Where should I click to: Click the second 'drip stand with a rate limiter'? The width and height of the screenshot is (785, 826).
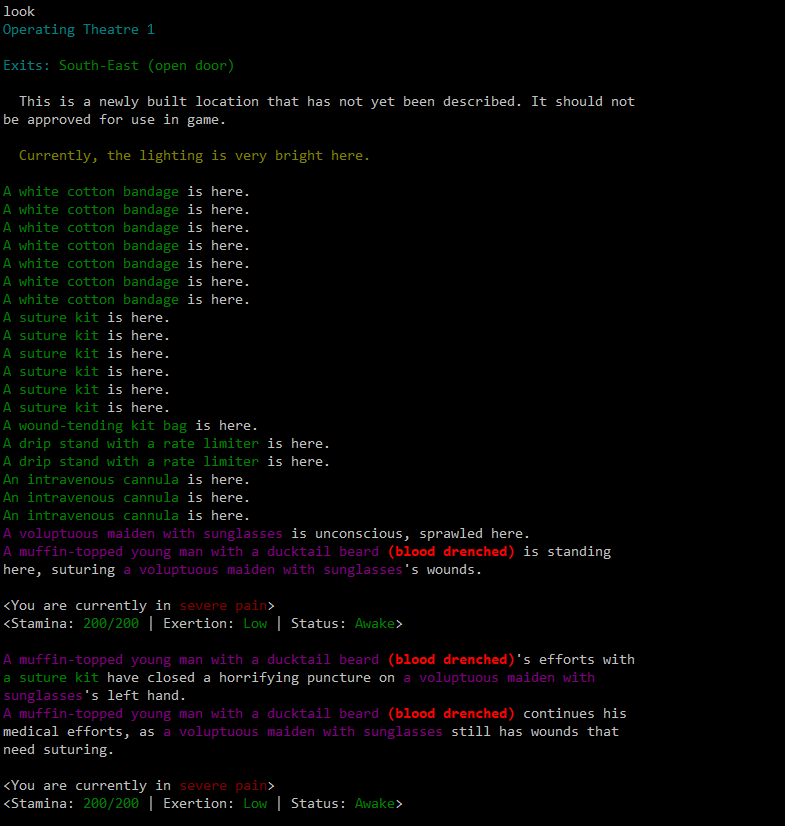139,461
